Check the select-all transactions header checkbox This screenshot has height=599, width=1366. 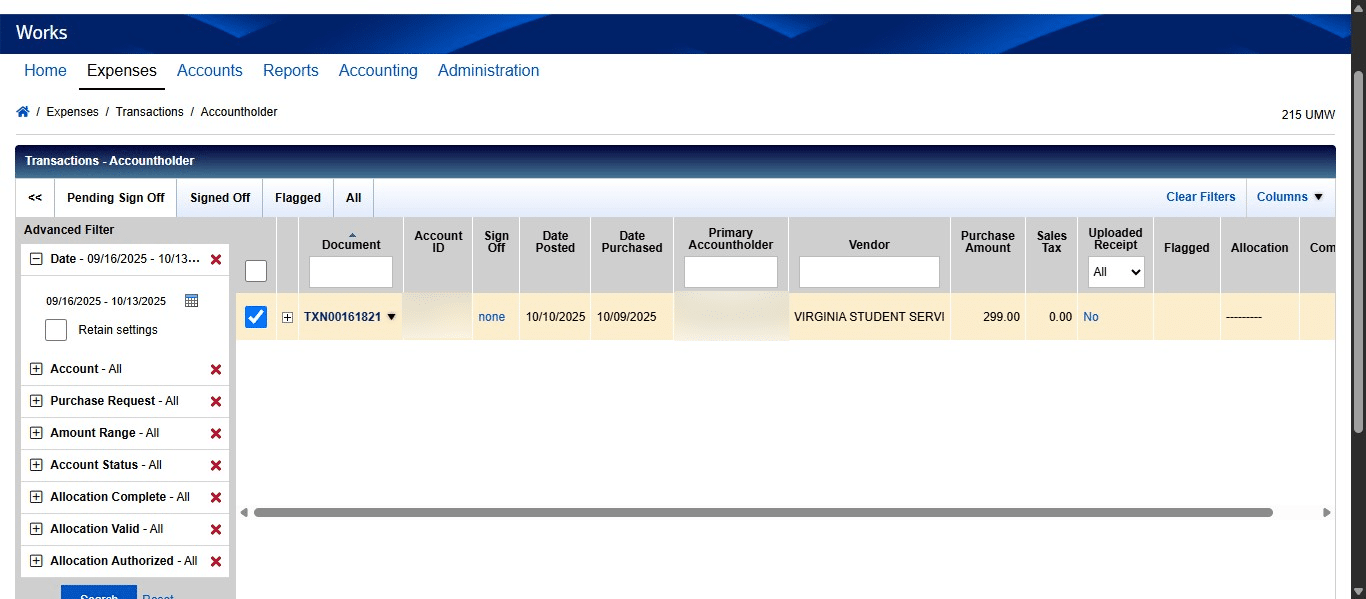pyautogui.click(x=256, y=270)
